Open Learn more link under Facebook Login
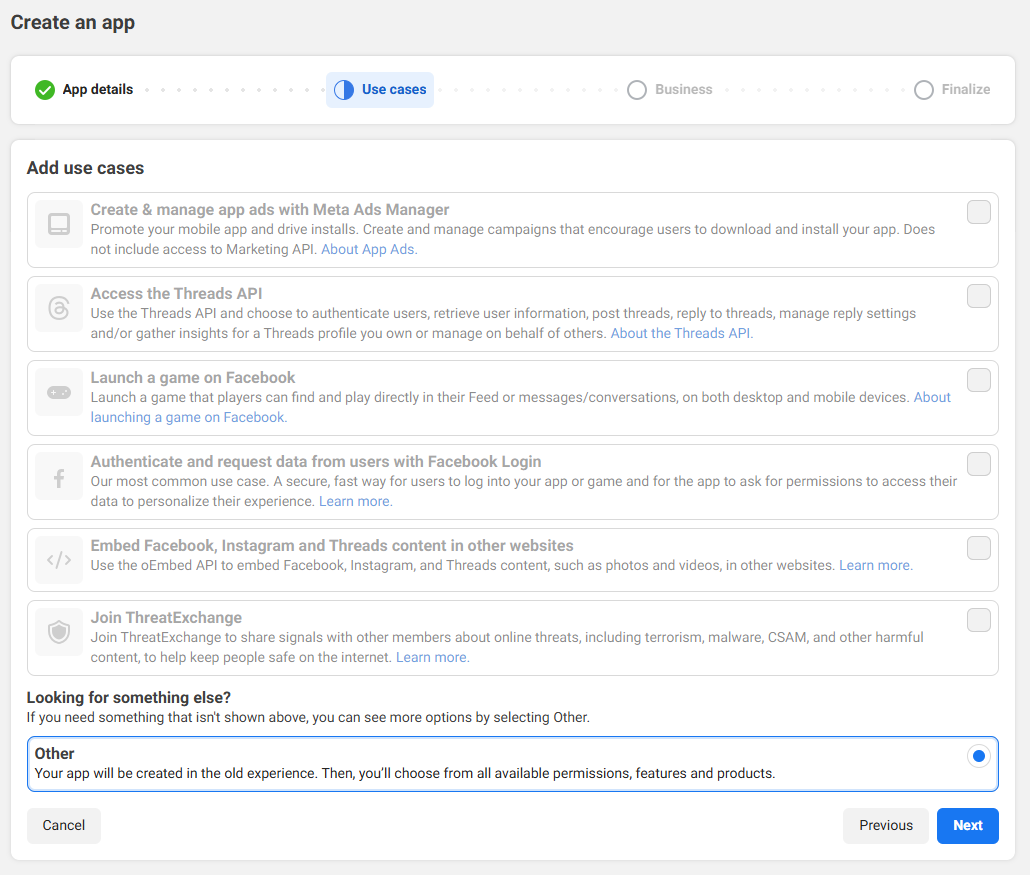The image size is (1030, 875). click(355, 502)
